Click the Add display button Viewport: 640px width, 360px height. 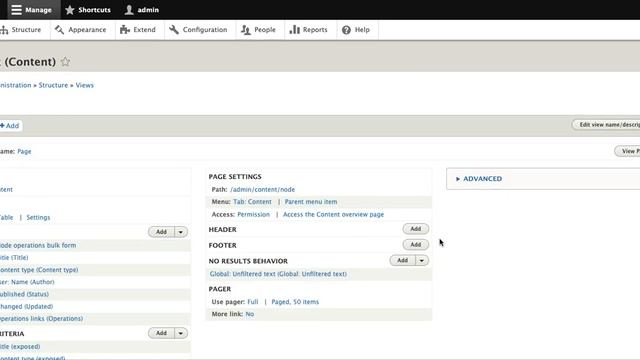pyautogui.click(x=10, y=126)
